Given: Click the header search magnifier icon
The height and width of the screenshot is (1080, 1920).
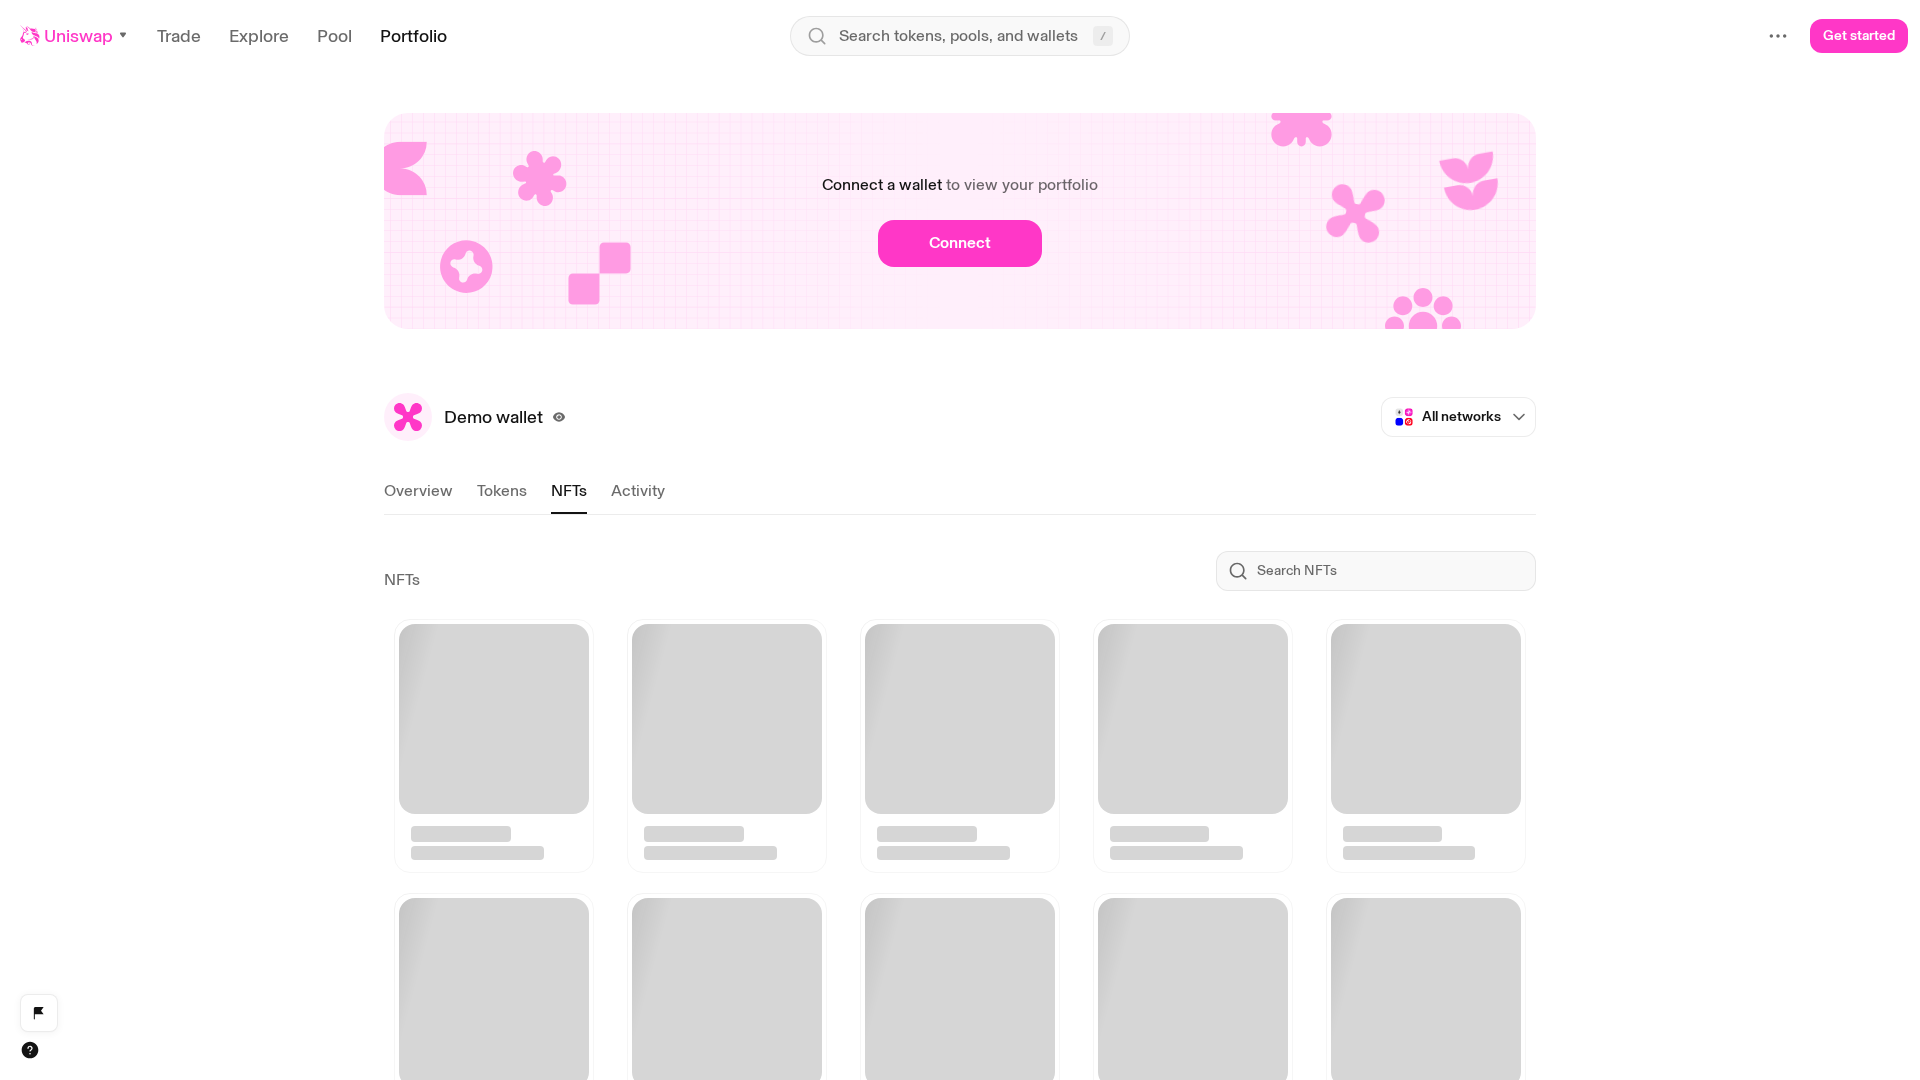Looking at the screenshot, I should point(817,36).
